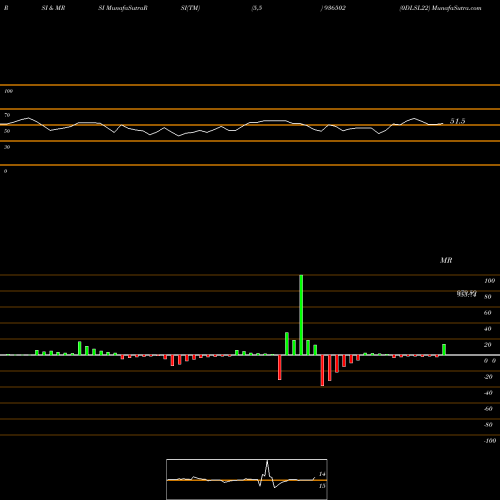Select the MunafaSutra.com text in the header

coord(456,8)
